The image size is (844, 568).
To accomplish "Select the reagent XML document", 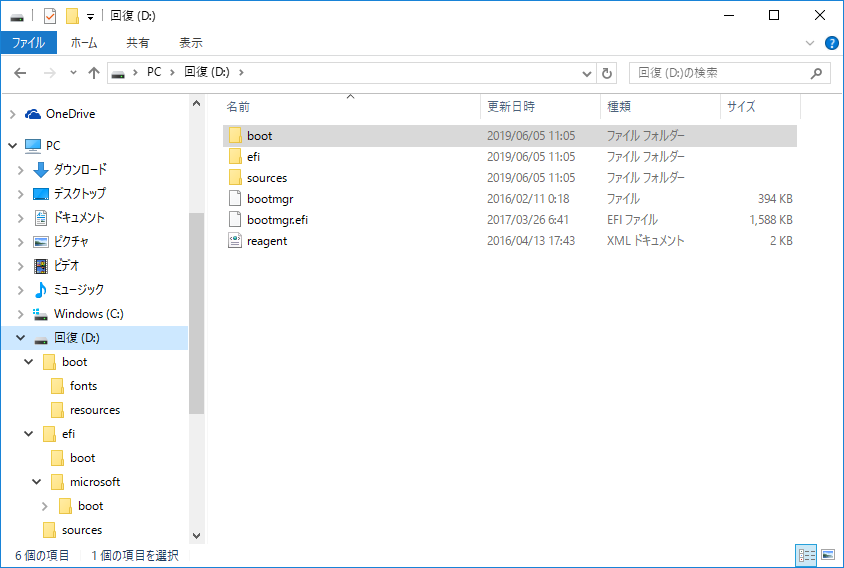I will (510, 241).
